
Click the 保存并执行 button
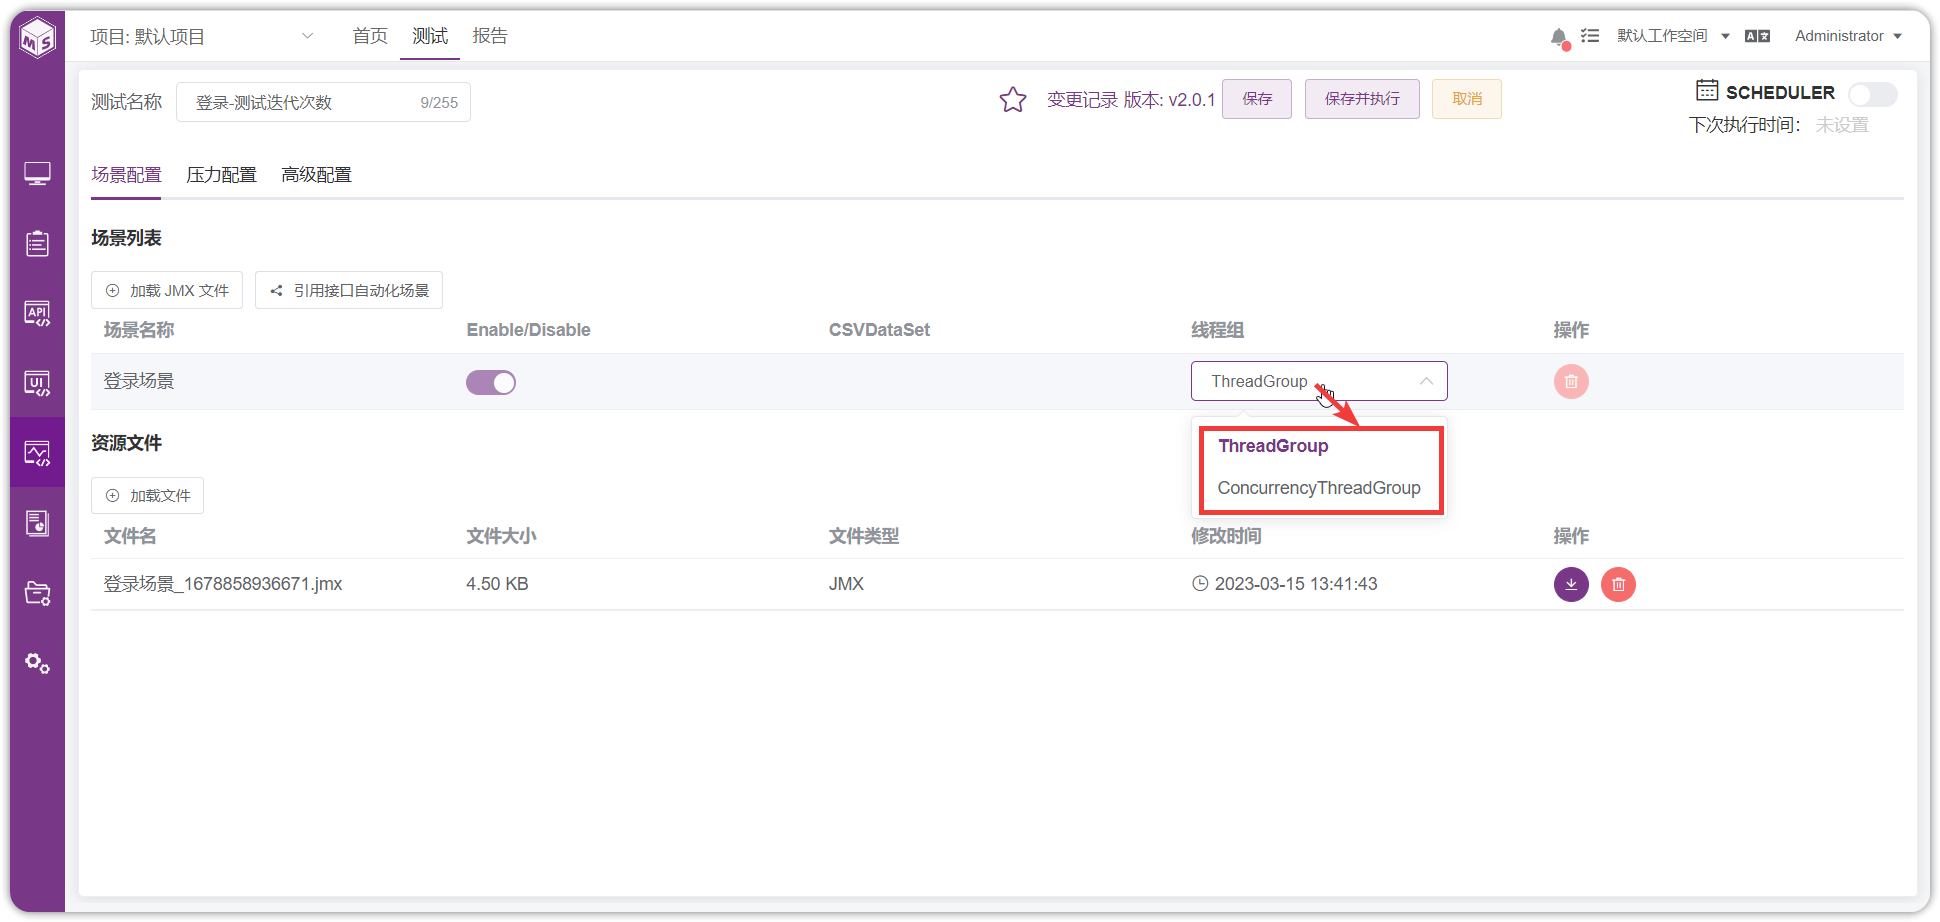pos(1362,99)
